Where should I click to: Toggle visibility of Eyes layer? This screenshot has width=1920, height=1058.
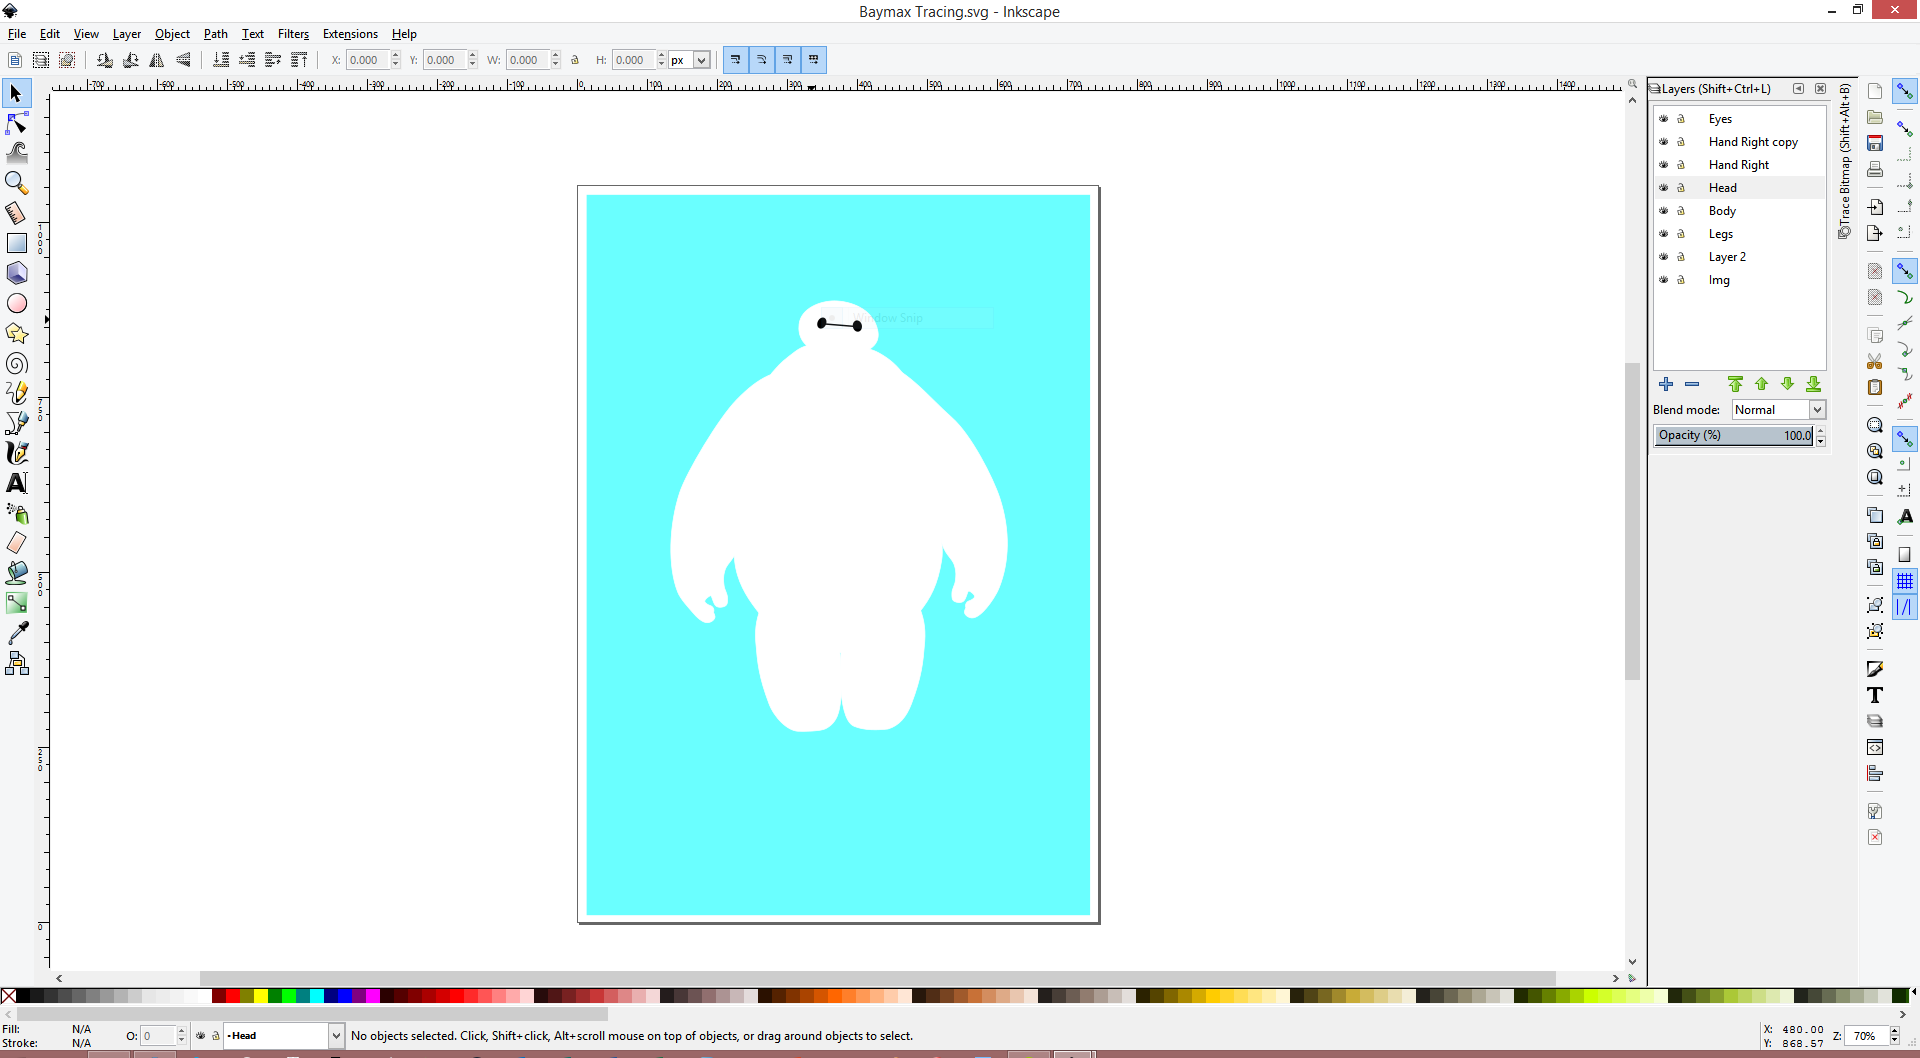click(x=1664, y=119)
